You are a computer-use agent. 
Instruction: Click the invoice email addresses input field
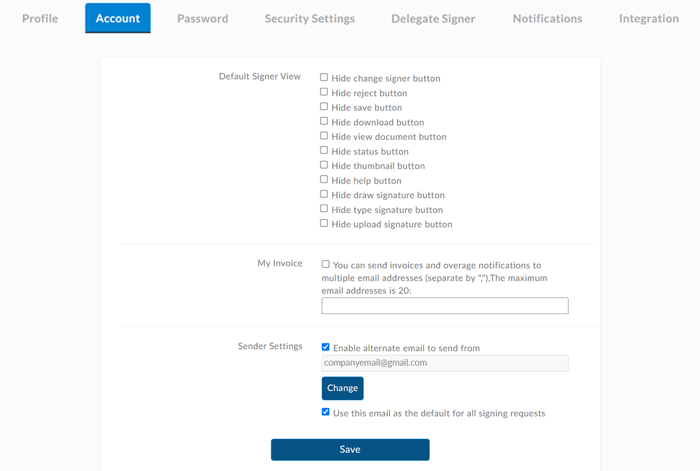(x=445, y=306)
